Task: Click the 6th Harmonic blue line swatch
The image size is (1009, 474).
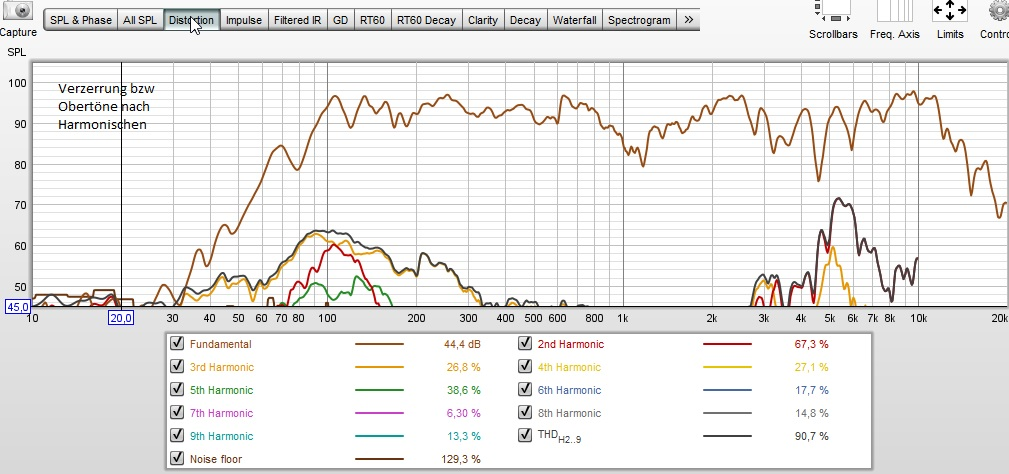Action: pos(727,390)
